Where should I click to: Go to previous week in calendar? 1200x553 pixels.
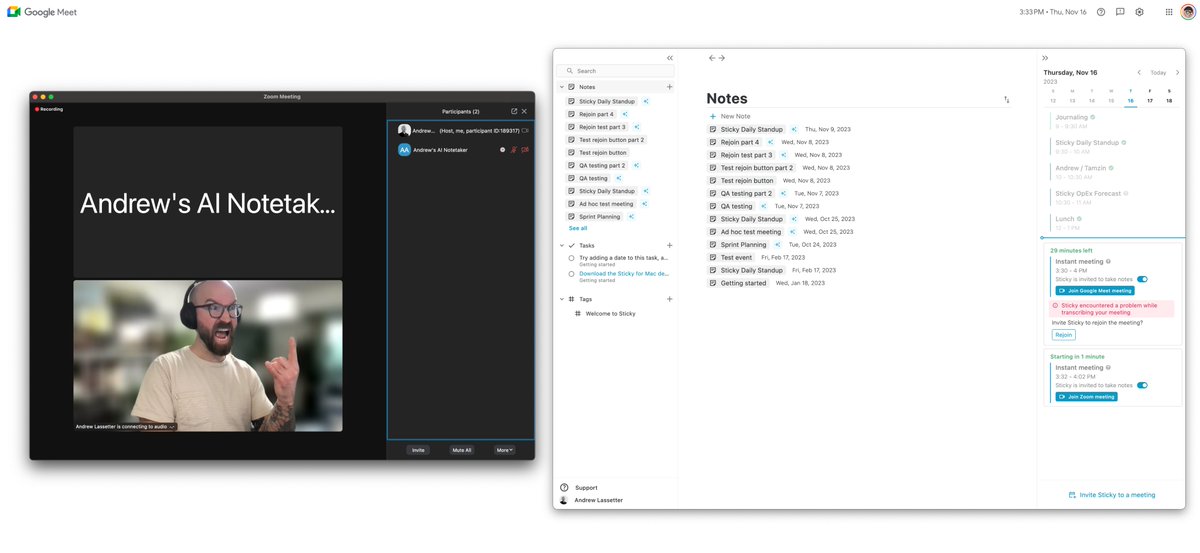(x=1138, y=73)
